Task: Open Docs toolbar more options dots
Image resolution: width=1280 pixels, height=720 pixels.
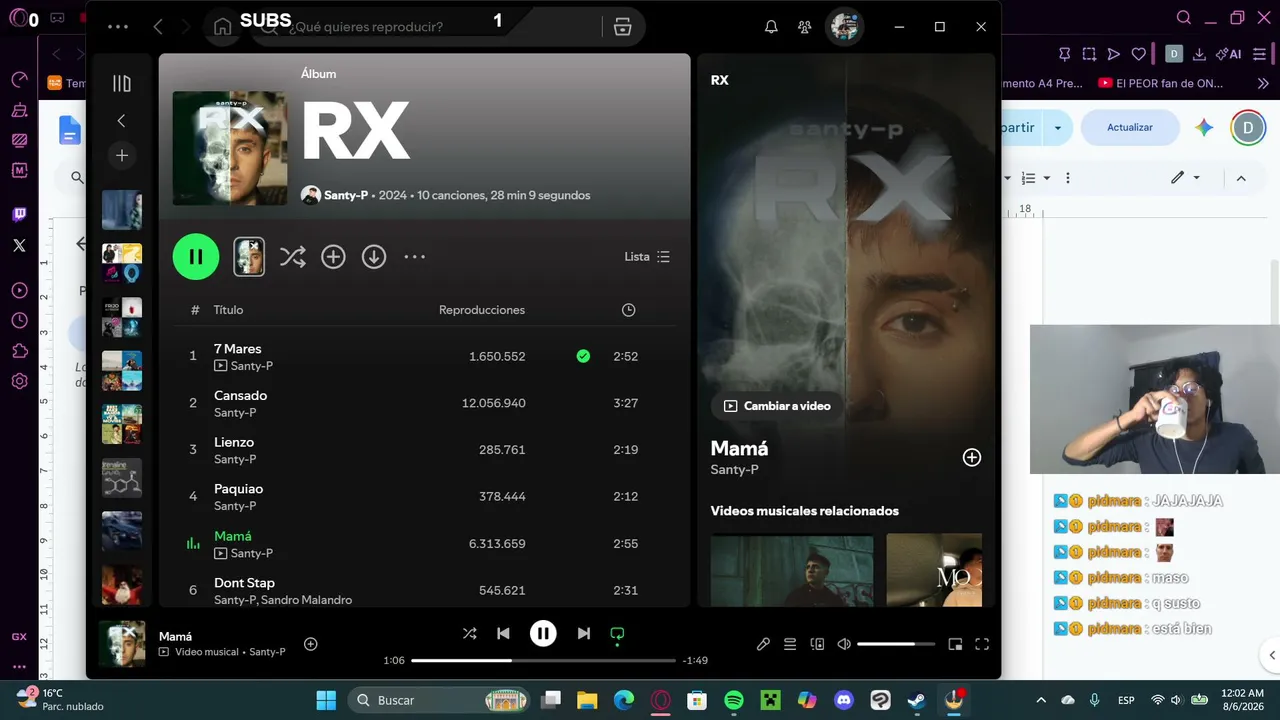Action: click(x=1068, y=178)
